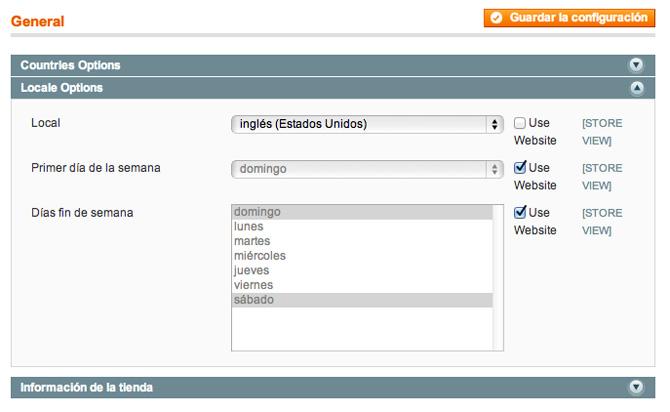Viewport: 670px width, 412px height.
Task: Click STORE VIEW scope label beside Local
Action: (x=602, y=132)
